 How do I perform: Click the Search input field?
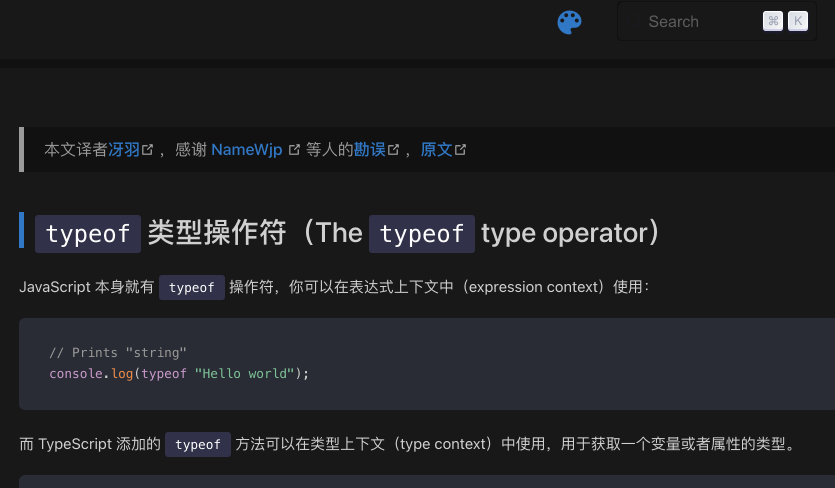click(x=700, y=22)
